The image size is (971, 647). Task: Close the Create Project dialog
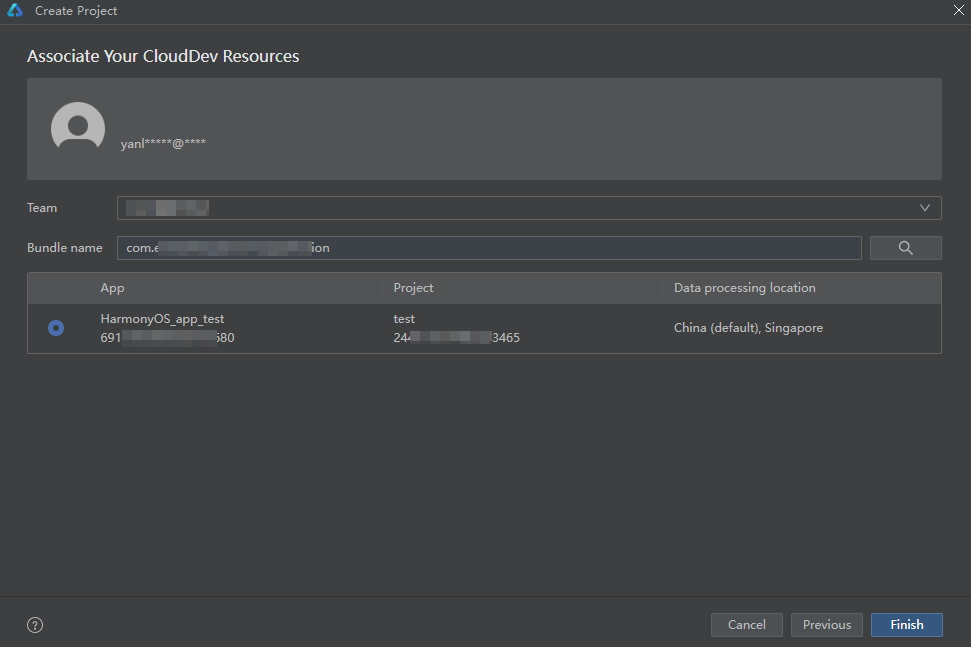click(x=958, y=10)
